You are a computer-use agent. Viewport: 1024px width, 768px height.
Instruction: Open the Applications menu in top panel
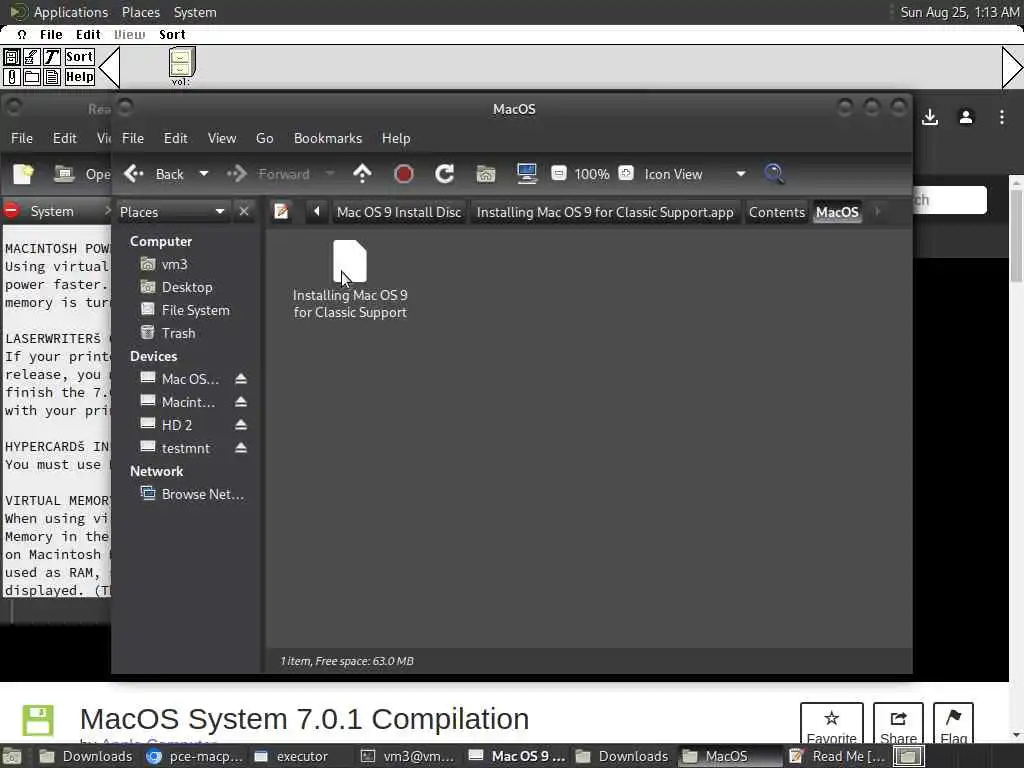tap(71, 12)
